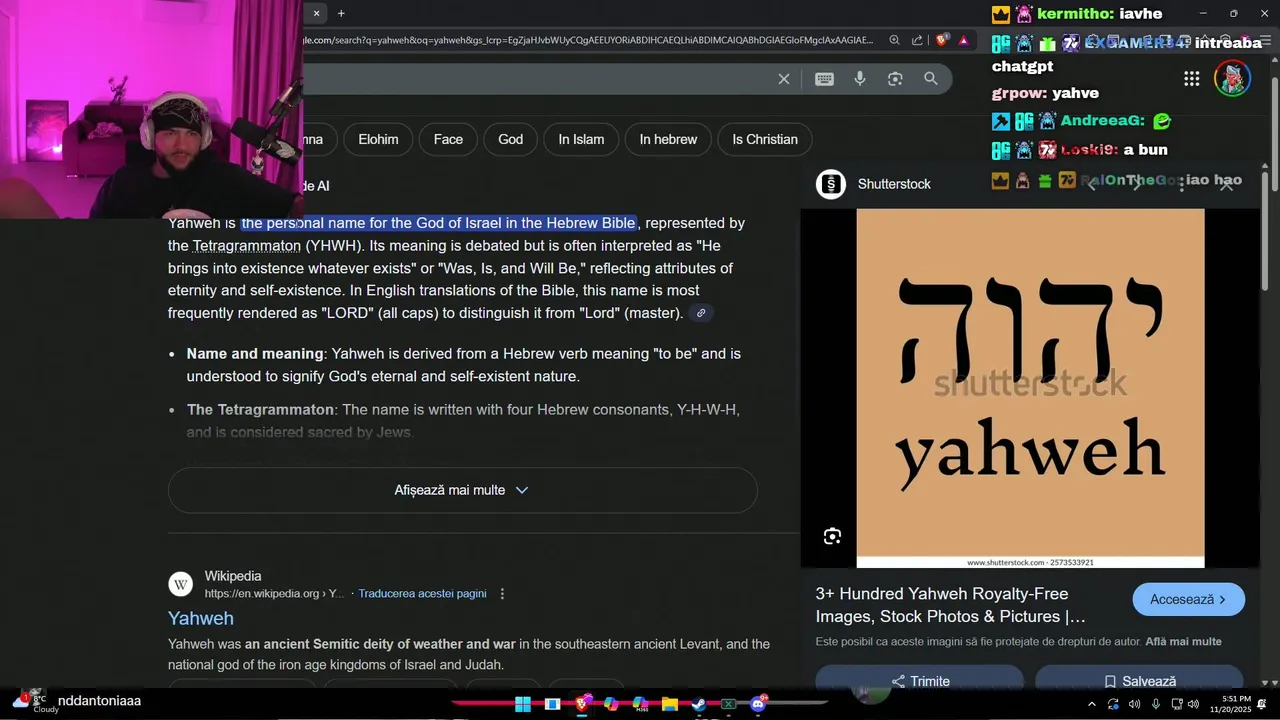1280x720 pixels.
Task: Open the notification bell in system tray
Action: tap(1262, 704)
